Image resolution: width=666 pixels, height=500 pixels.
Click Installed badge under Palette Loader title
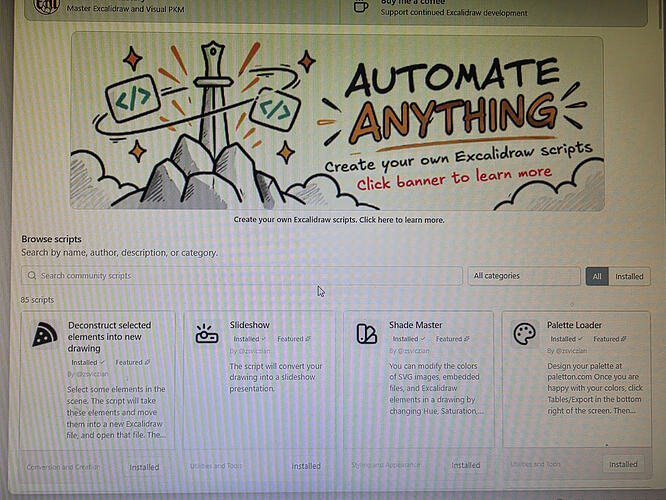[567, 339]
